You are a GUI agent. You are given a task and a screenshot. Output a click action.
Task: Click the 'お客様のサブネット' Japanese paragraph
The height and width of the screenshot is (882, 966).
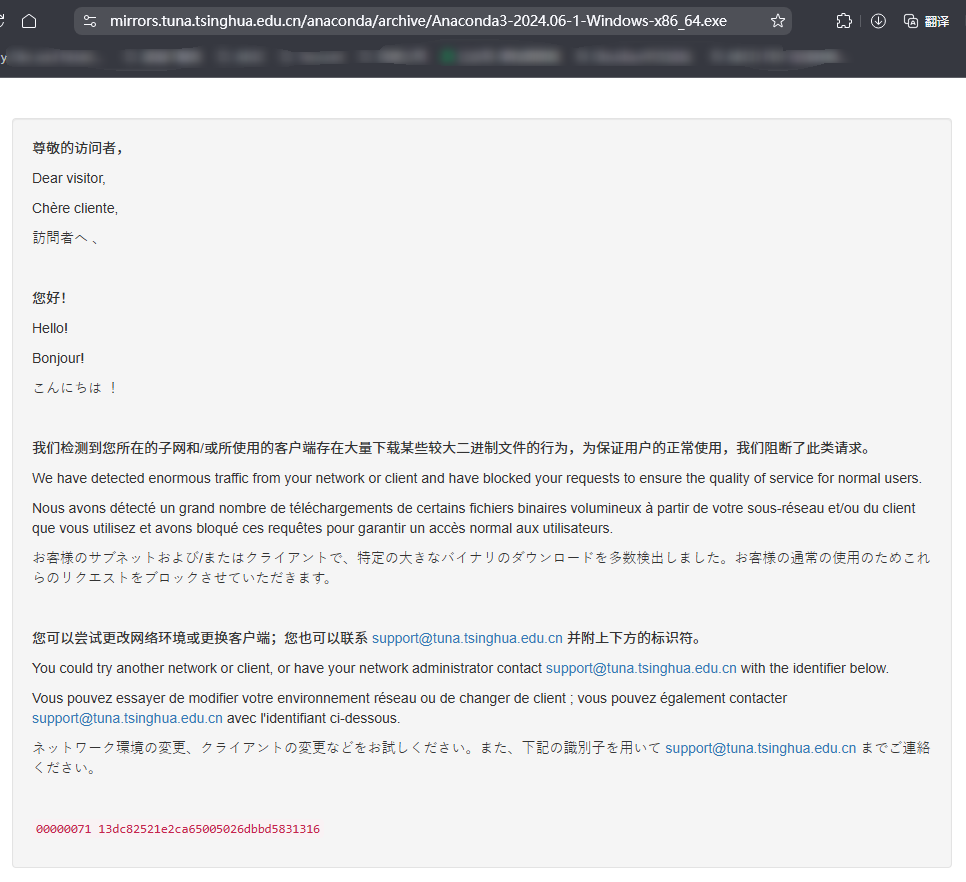coord(481,567)
